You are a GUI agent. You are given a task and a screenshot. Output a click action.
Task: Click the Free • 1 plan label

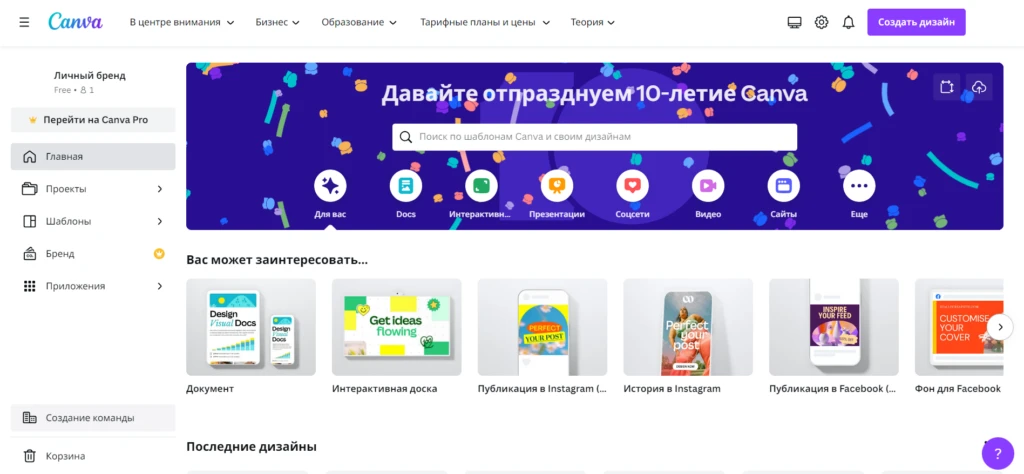point(74,90)
